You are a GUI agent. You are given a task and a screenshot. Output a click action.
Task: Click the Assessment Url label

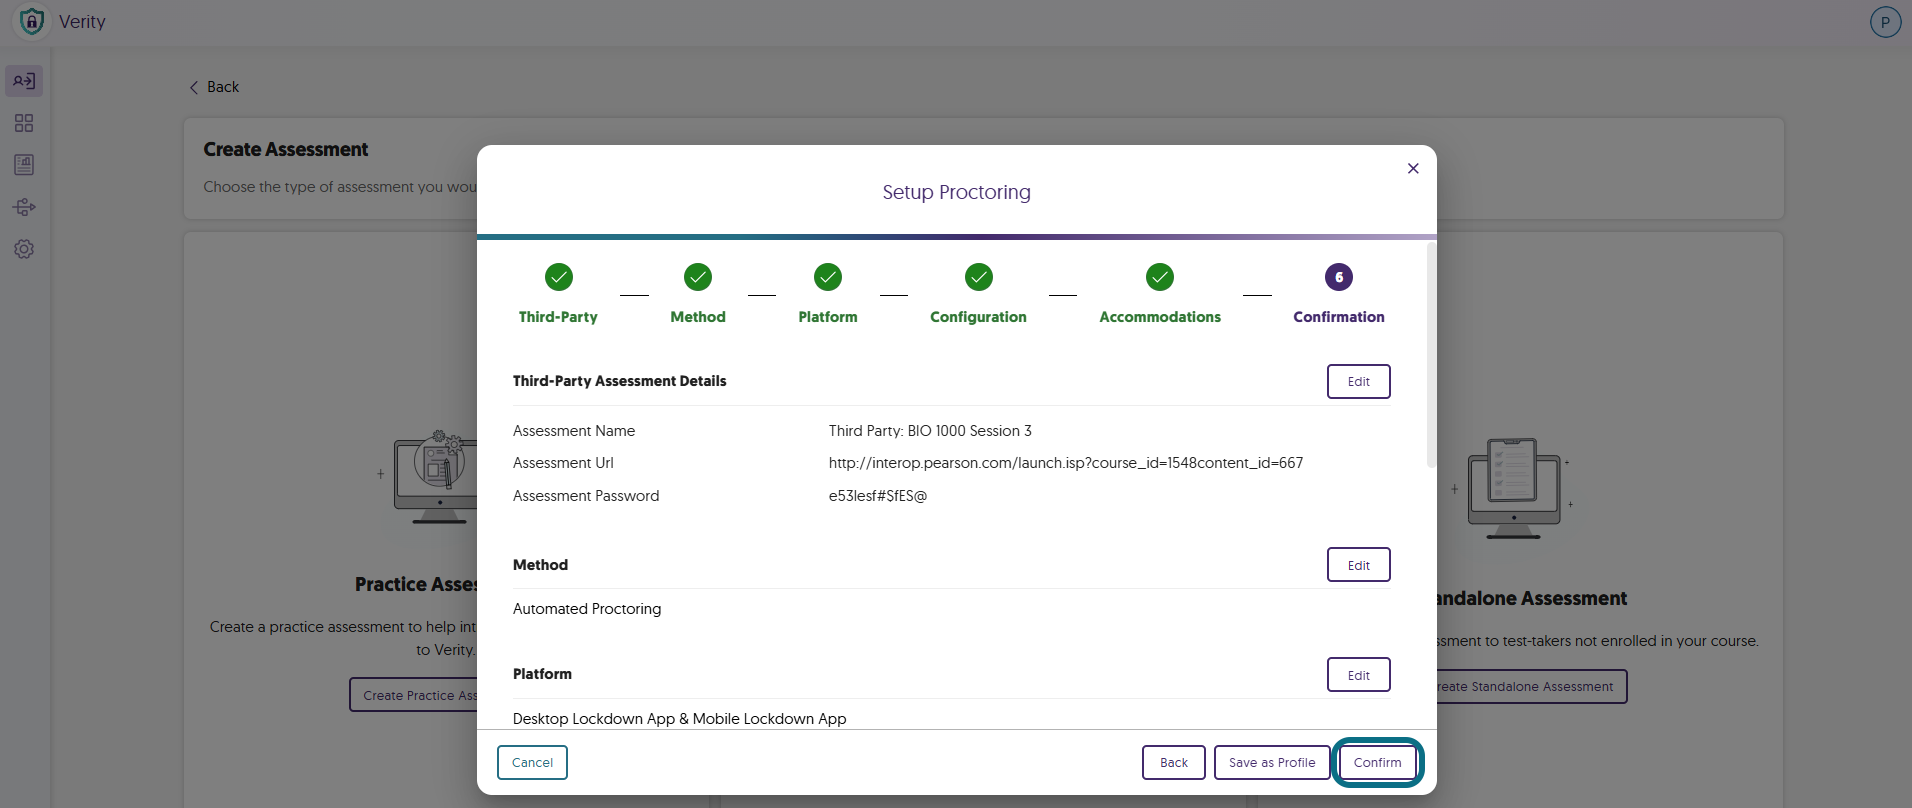point(563,463)
